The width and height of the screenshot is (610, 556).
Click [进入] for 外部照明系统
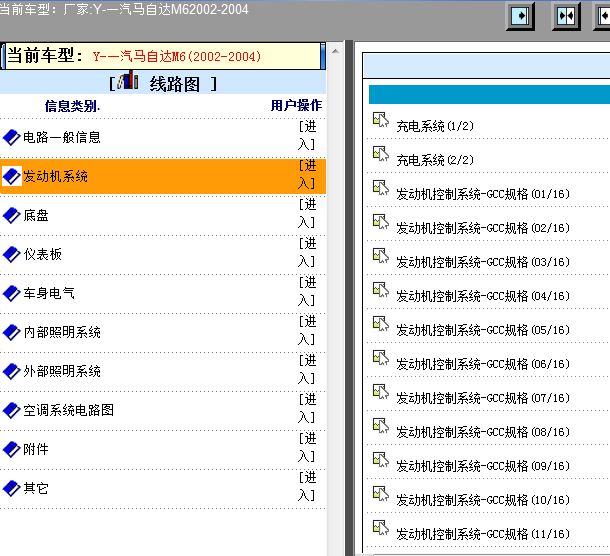(x=307, y=369)
